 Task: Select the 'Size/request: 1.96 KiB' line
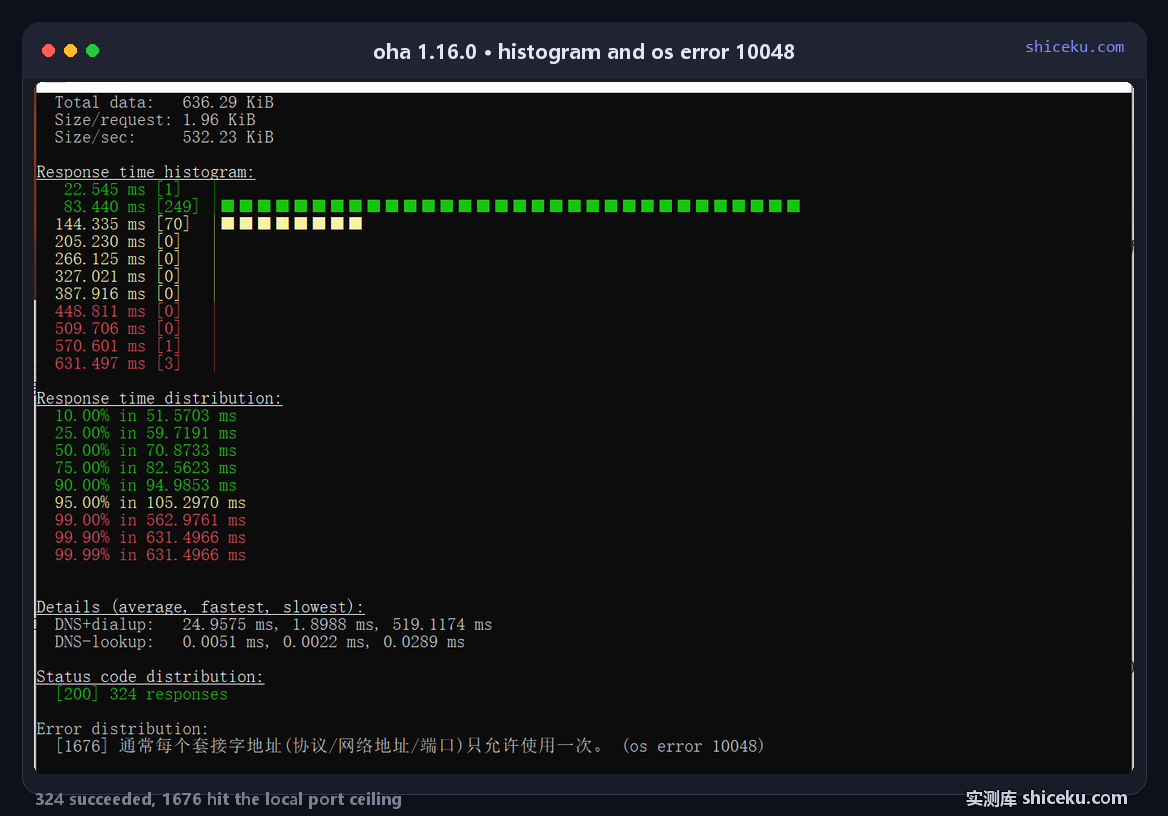pyautogui.click(x=155, y=120)
